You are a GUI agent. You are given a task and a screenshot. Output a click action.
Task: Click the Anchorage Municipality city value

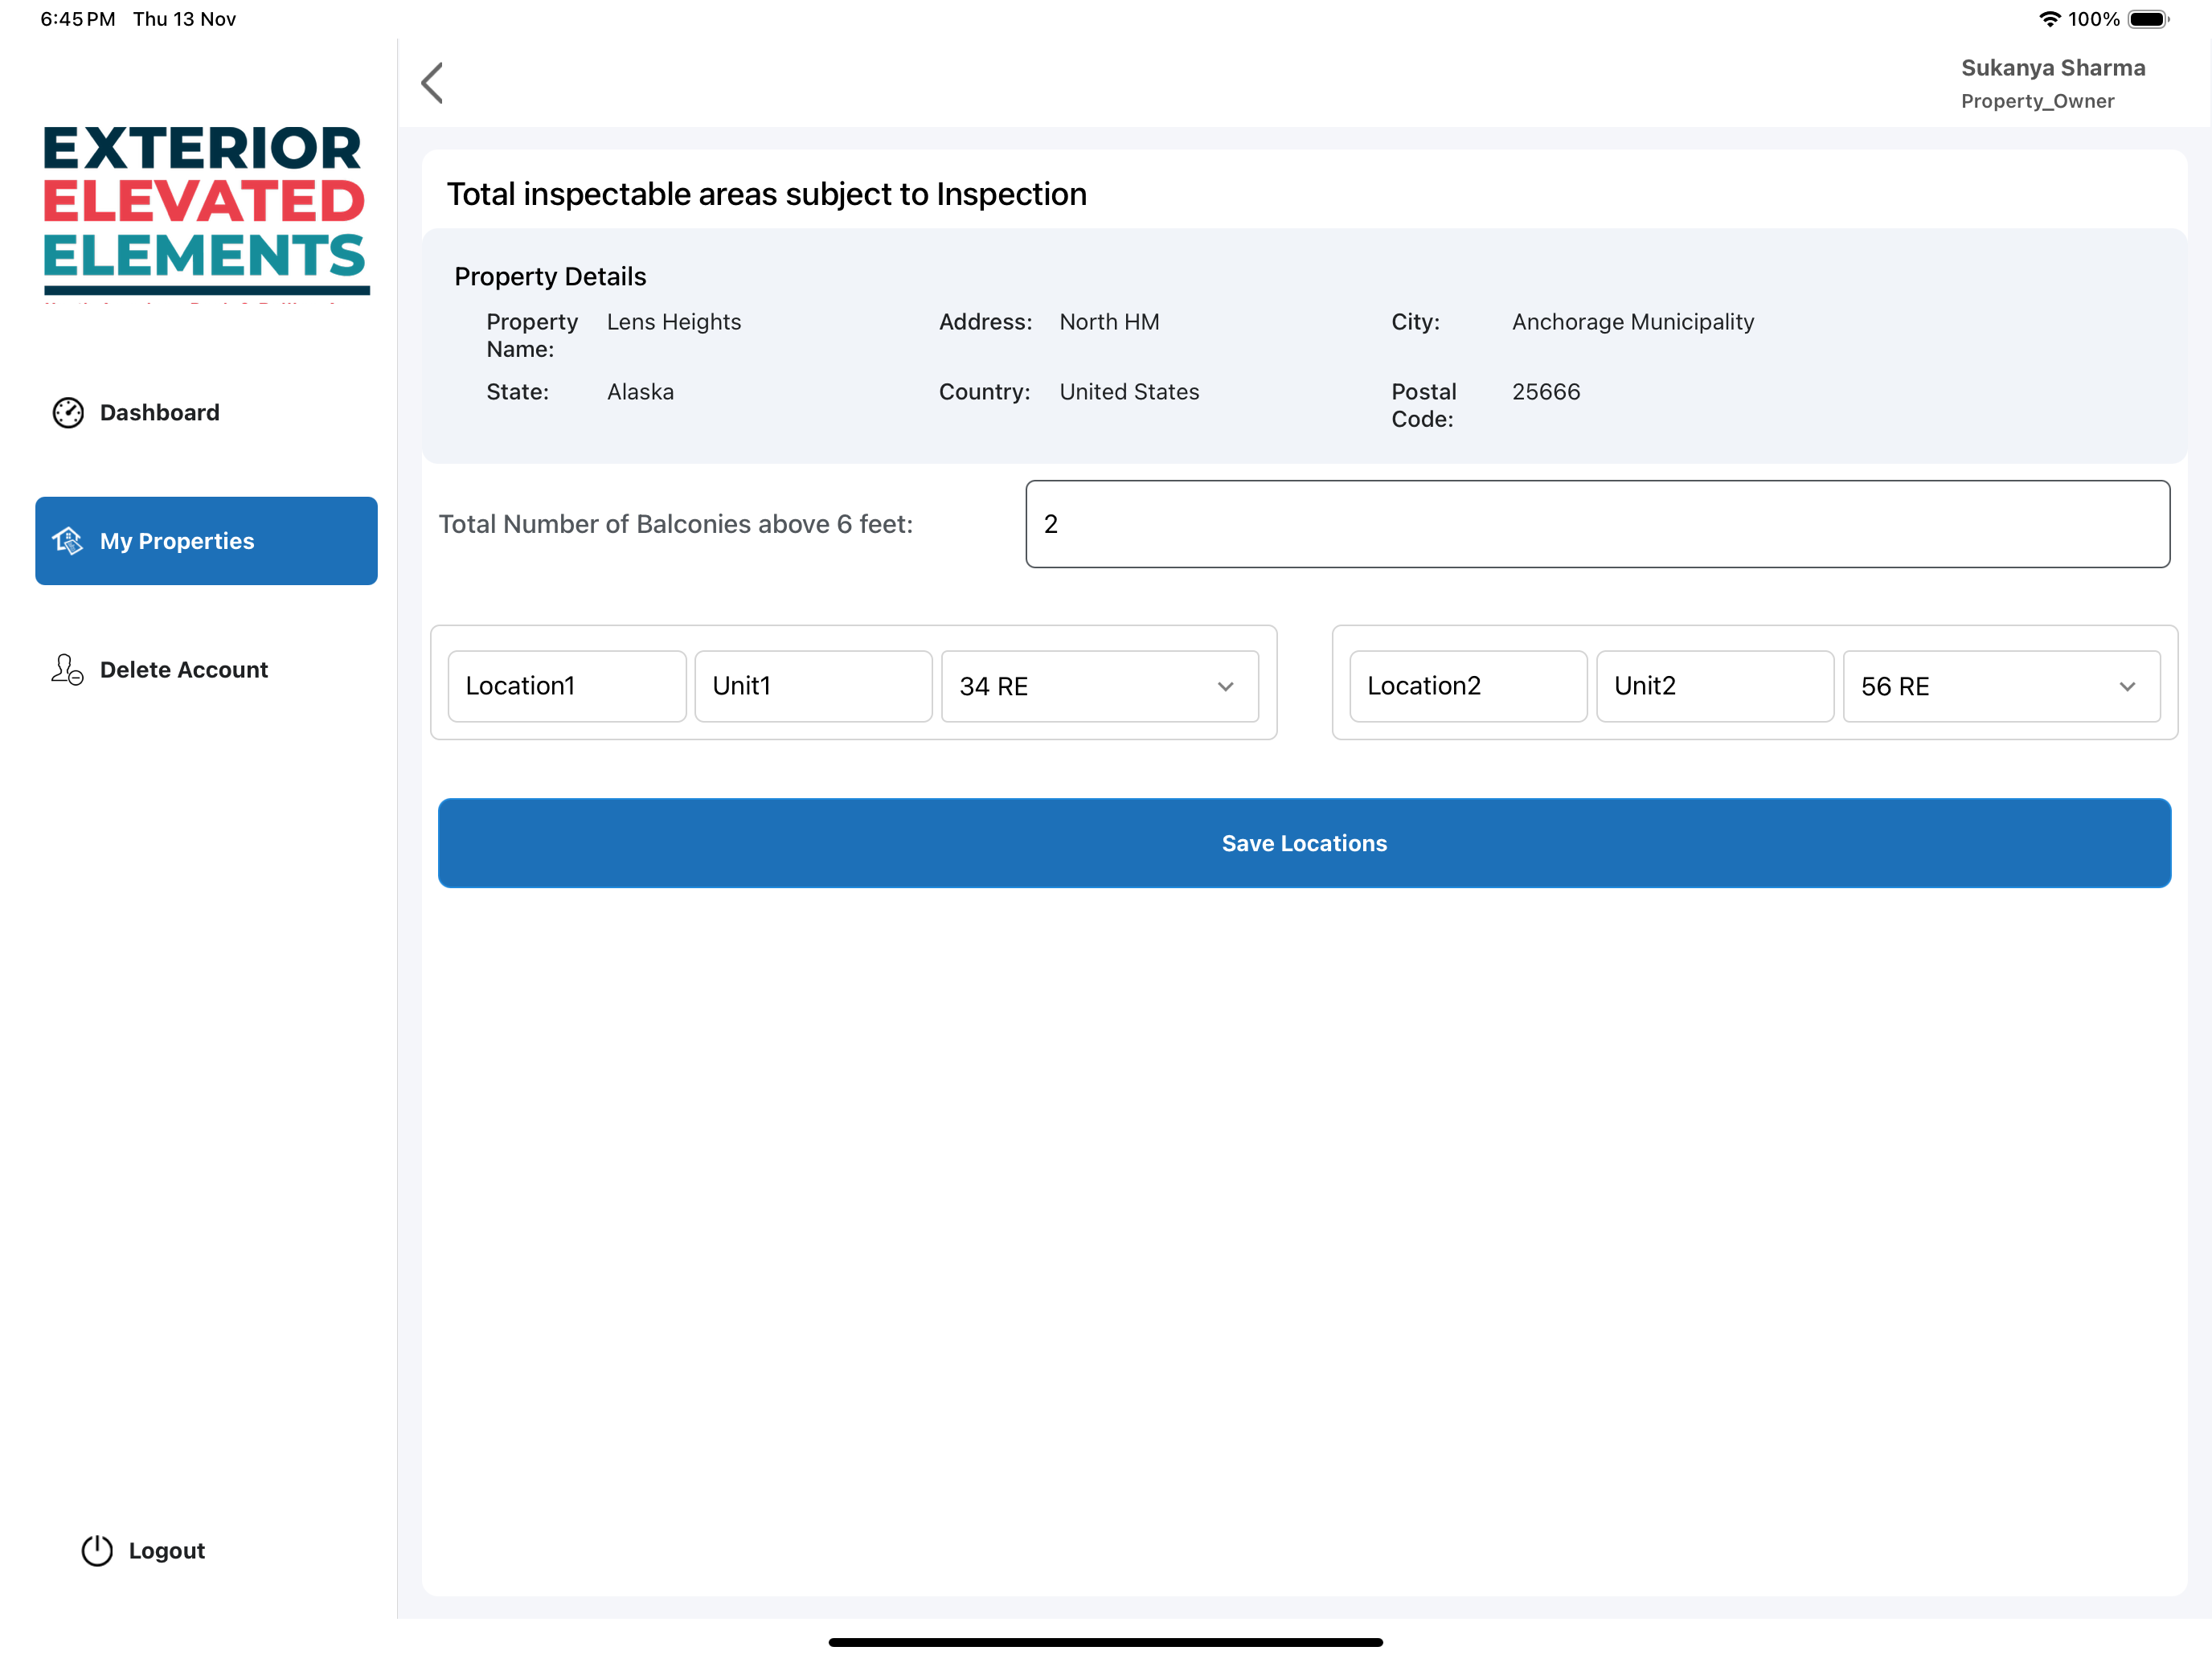click(x=1633, y=322)
